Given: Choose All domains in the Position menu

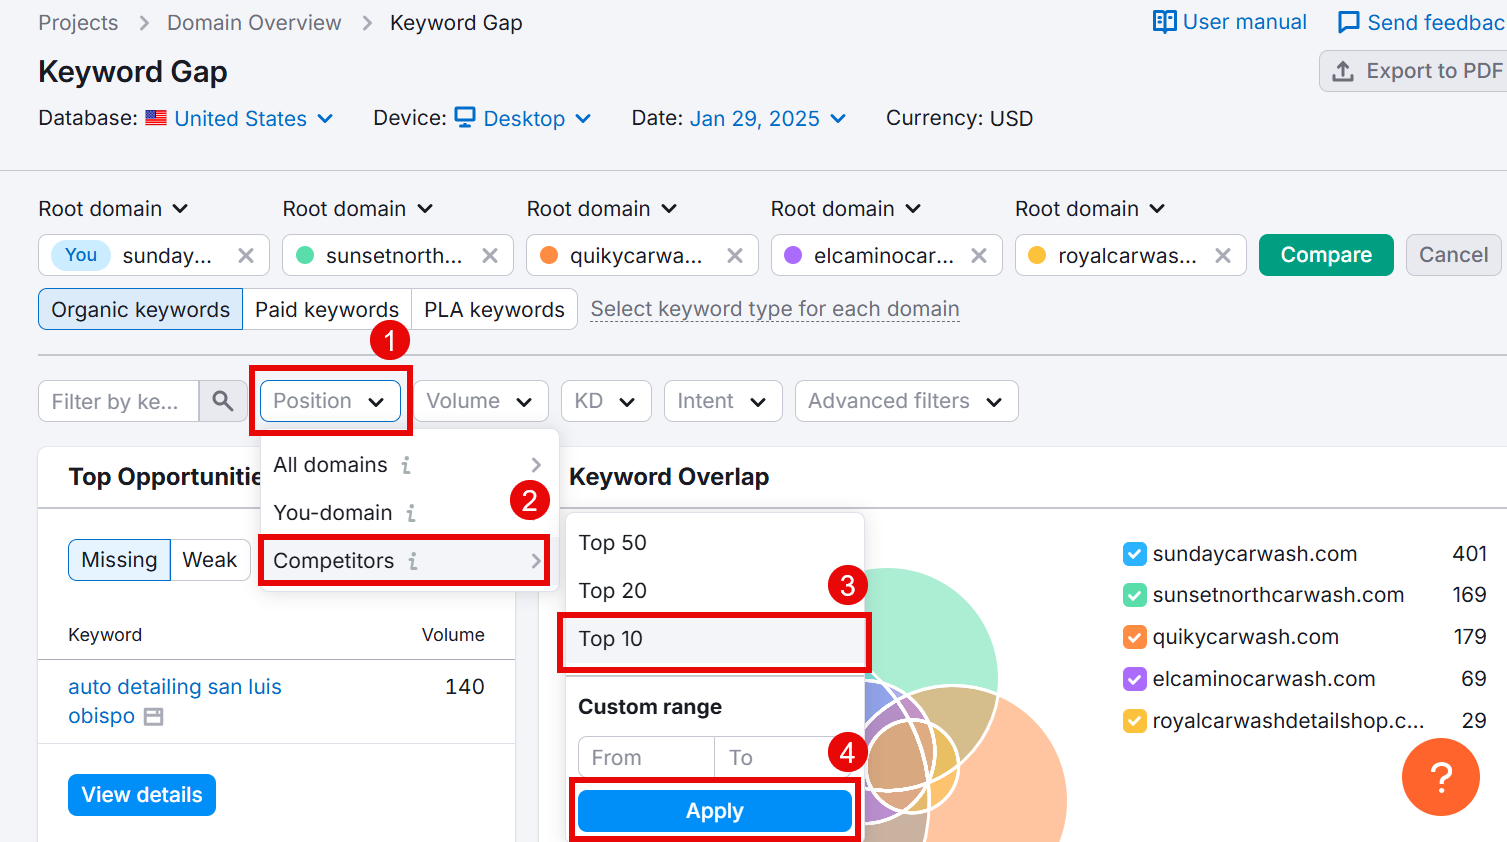Looking at the screenshot, I should pyautogui.click(x=408, y=465).
